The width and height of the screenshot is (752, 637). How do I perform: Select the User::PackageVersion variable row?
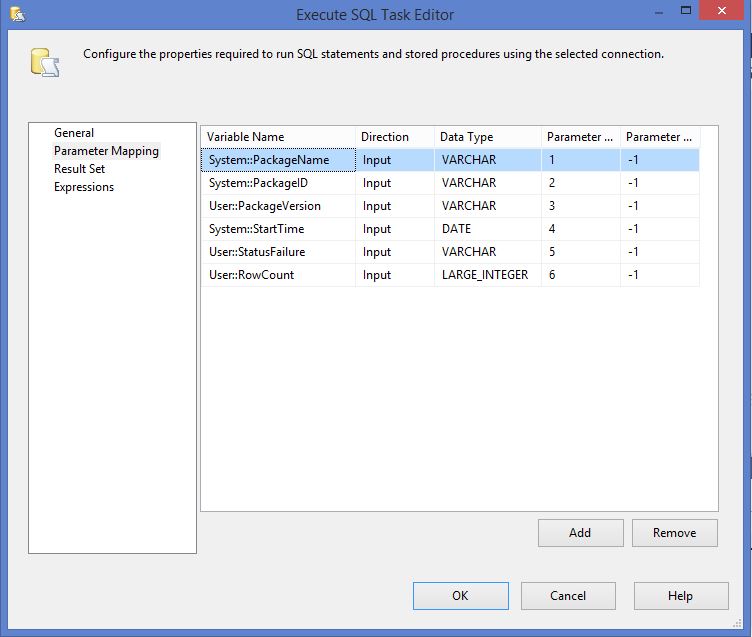pyautogui.click(x=265, y=206)
